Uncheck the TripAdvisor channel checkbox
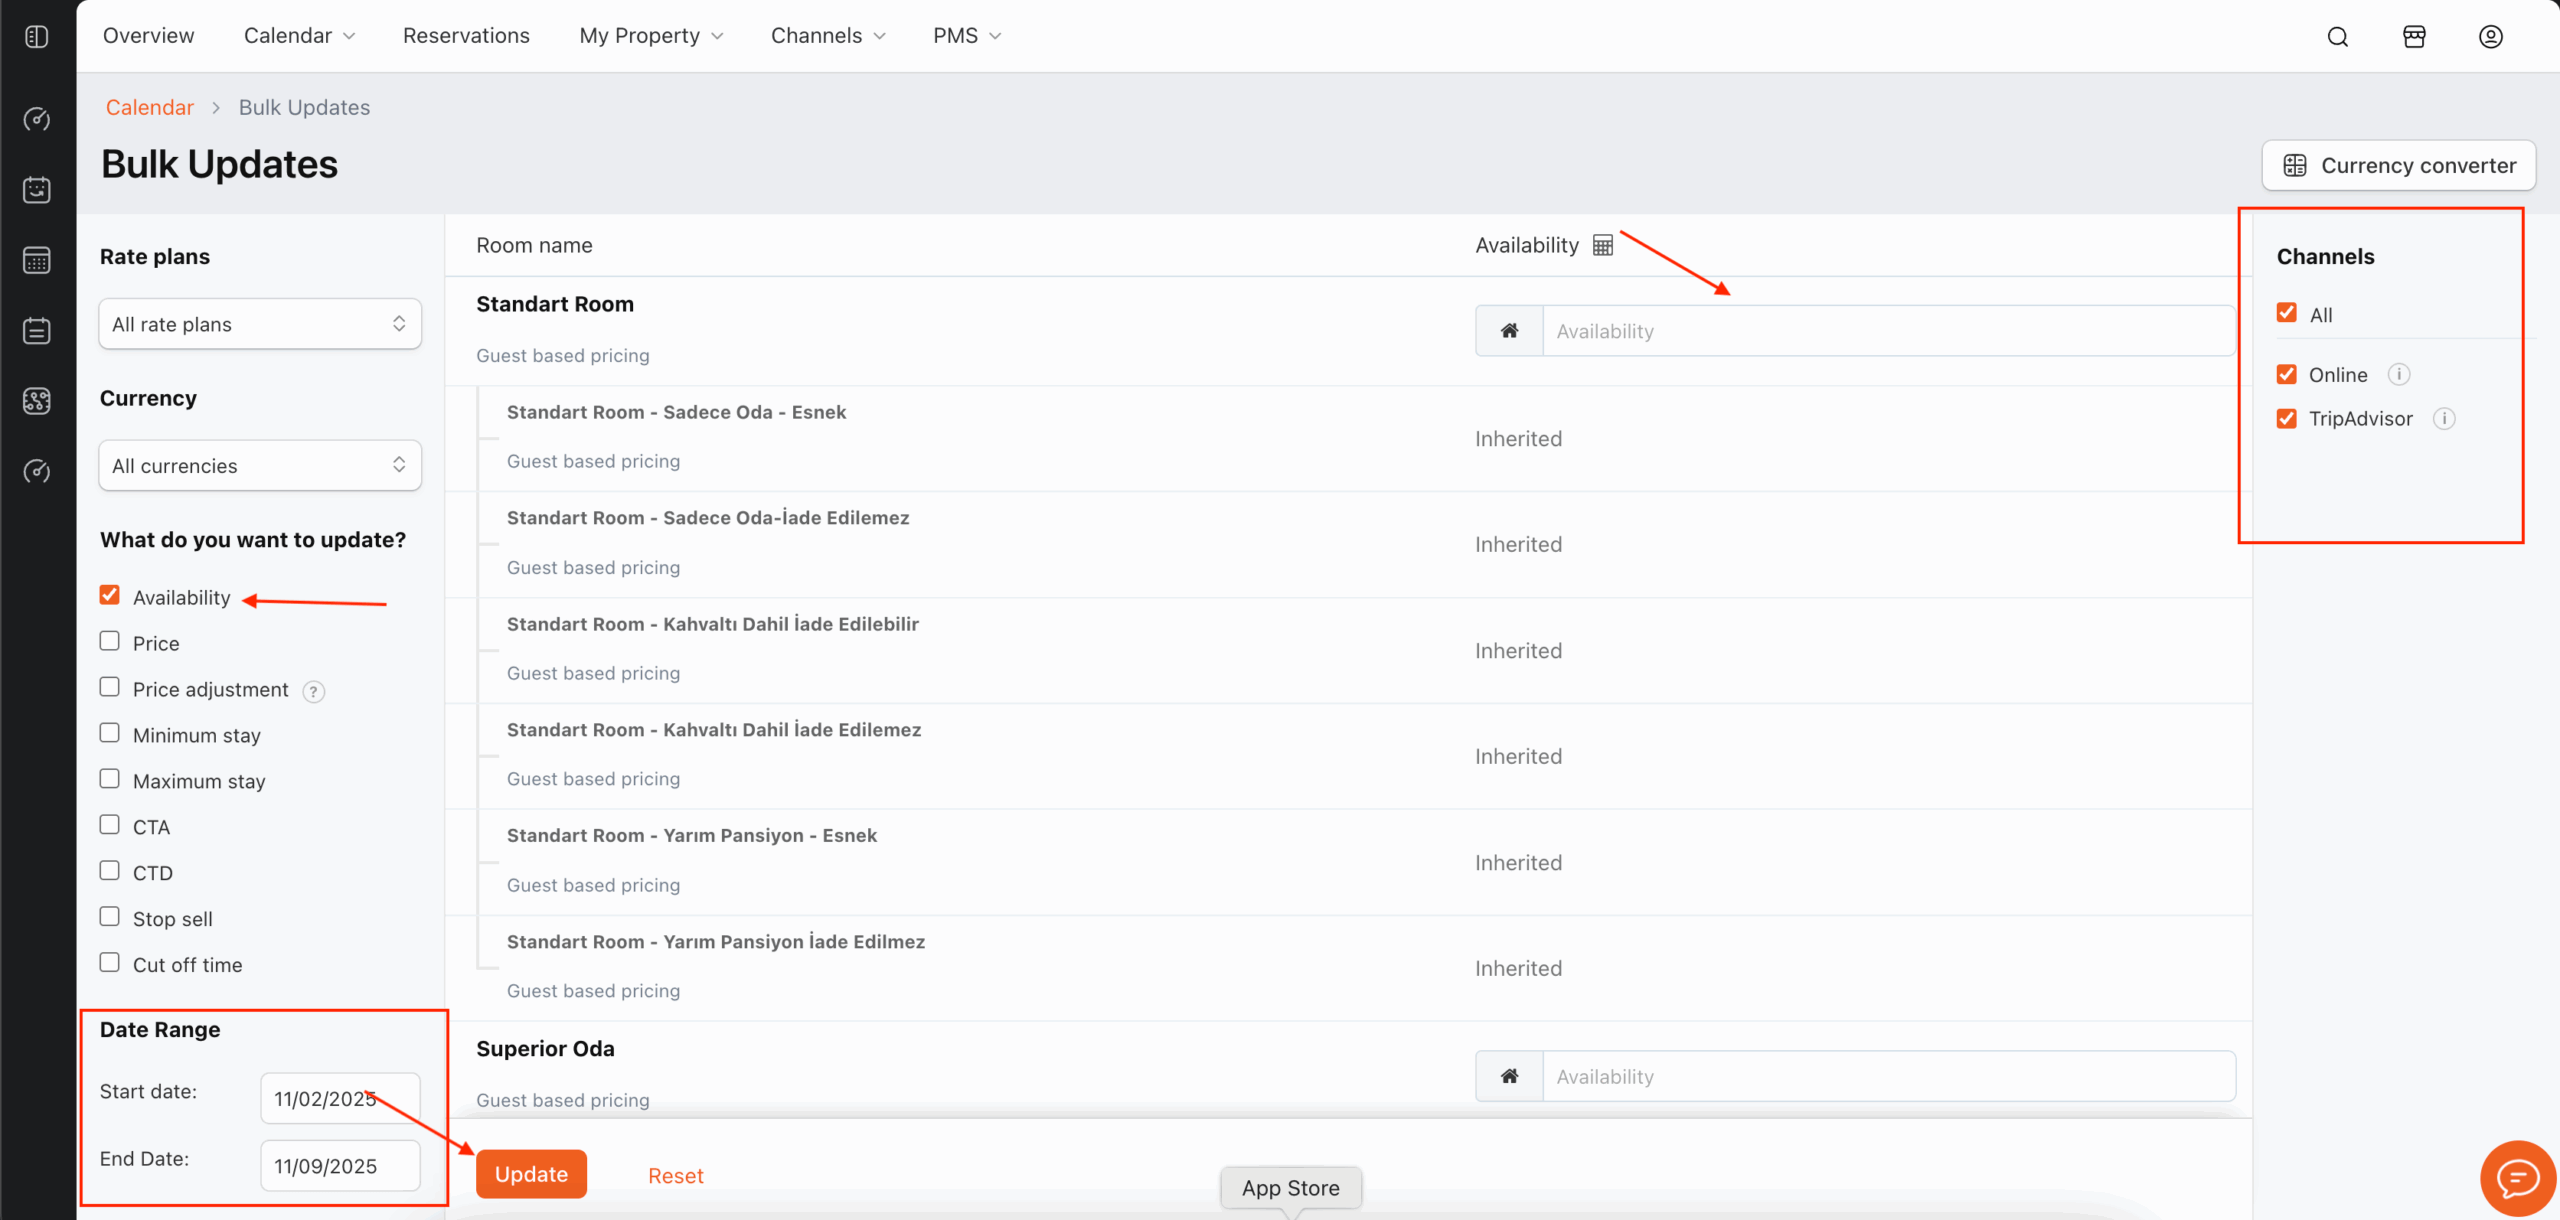Screen dimensions: 2560x1220 (2287, 418)
